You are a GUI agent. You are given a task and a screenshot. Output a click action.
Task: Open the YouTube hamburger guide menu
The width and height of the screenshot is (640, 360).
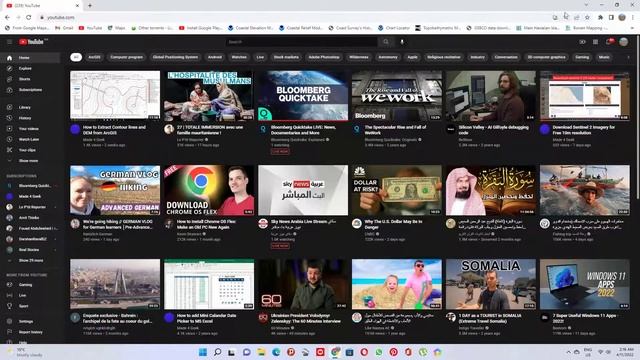[9, 42]
